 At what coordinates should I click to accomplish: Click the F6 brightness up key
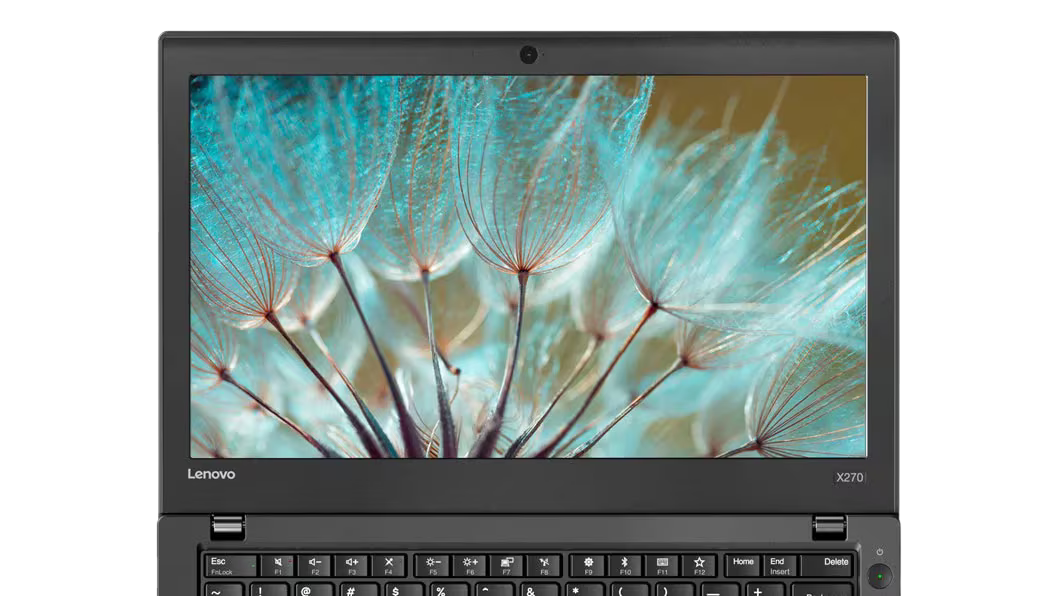470,566
